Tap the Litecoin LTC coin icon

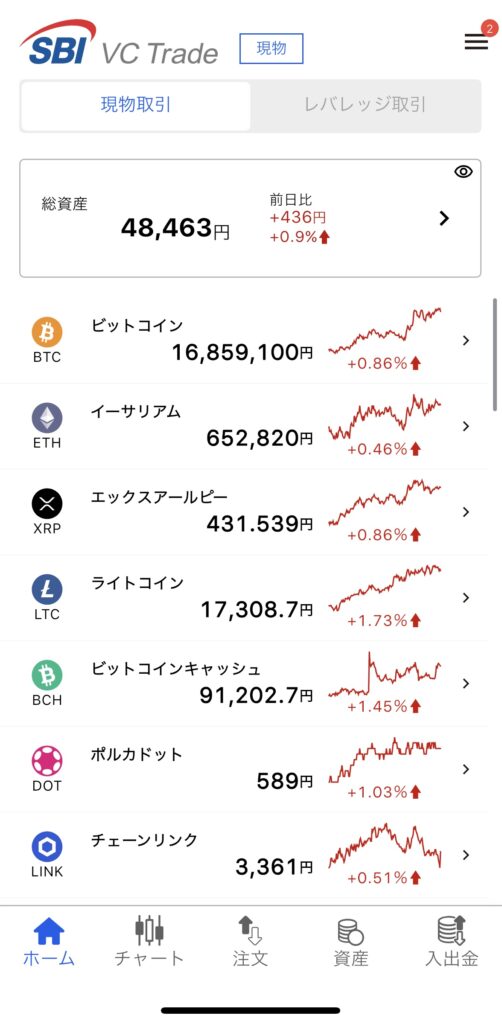click(47, 589)
